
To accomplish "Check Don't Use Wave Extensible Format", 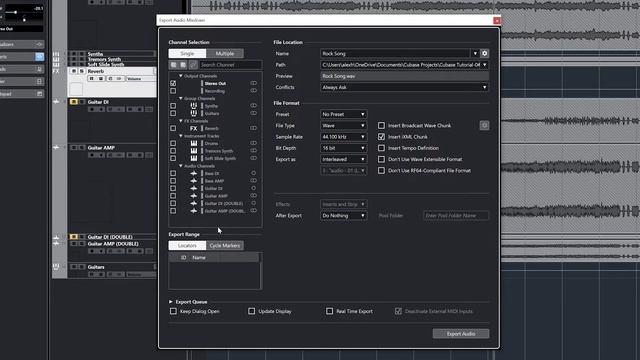I will click(381, 159).
